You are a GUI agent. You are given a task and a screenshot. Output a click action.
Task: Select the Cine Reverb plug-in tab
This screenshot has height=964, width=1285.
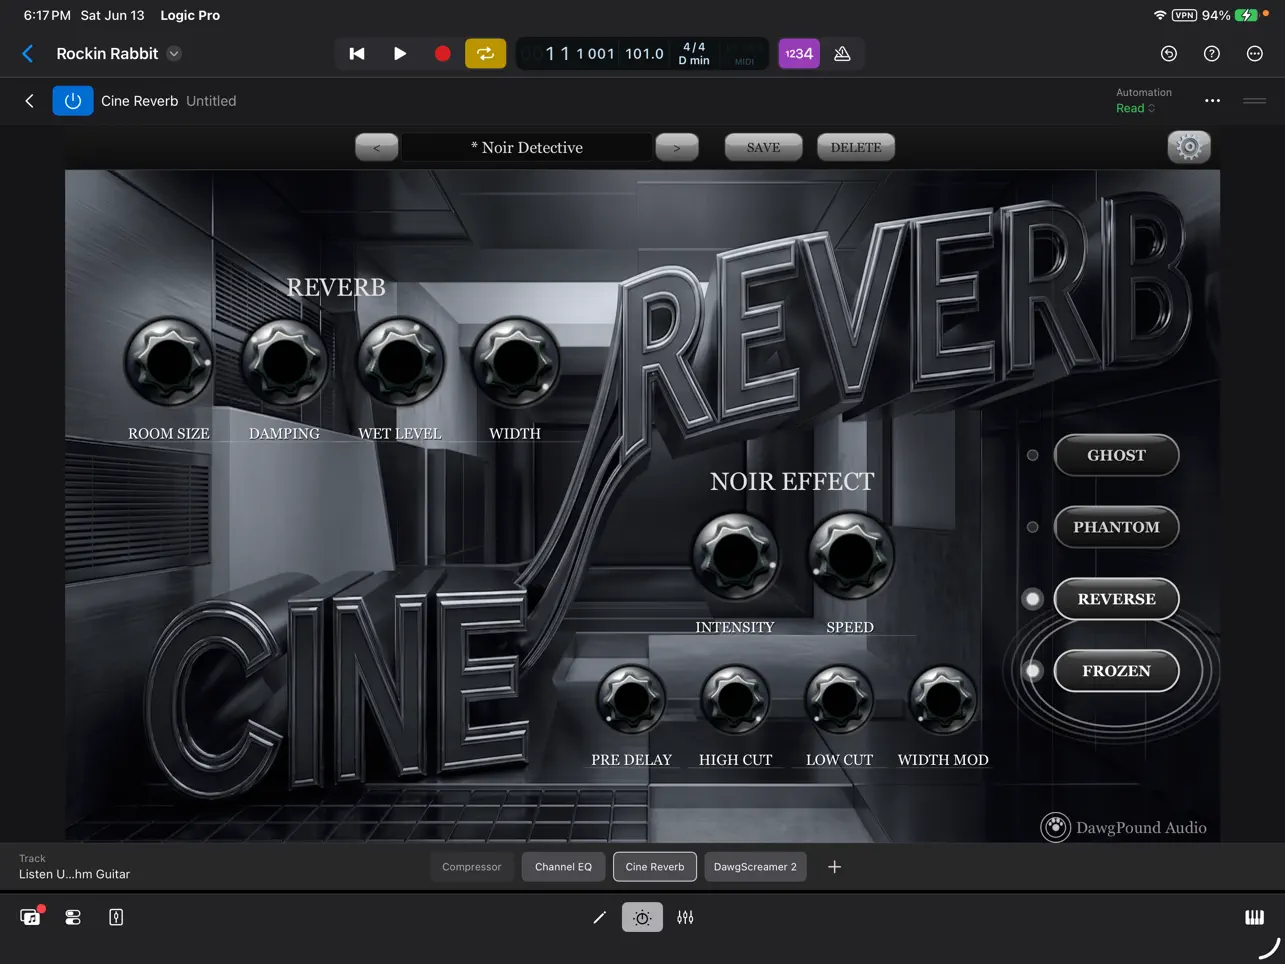(655, 867)
